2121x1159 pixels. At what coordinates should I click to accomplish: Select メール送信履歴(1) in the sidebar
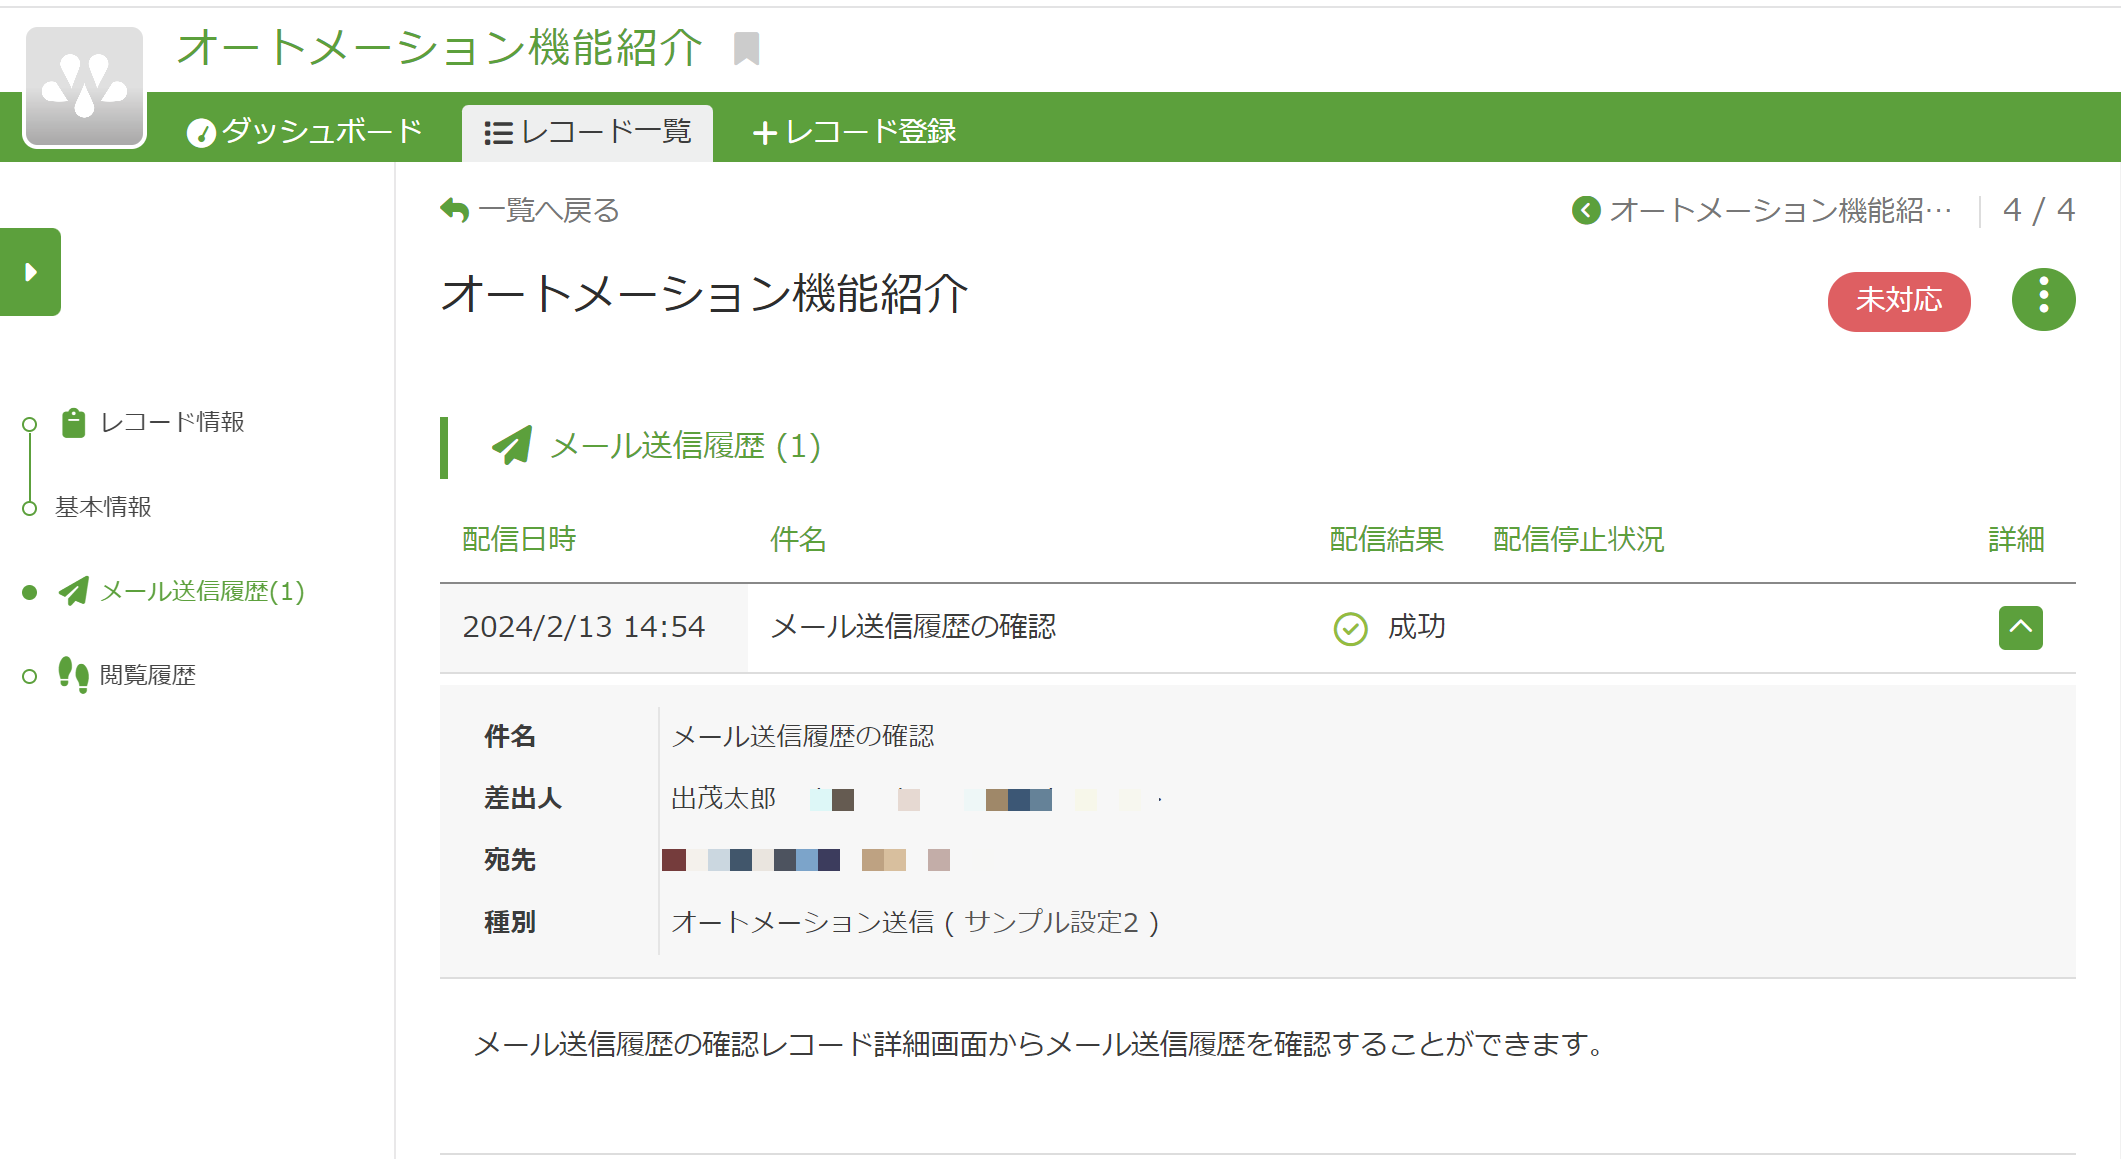(203, 591)
